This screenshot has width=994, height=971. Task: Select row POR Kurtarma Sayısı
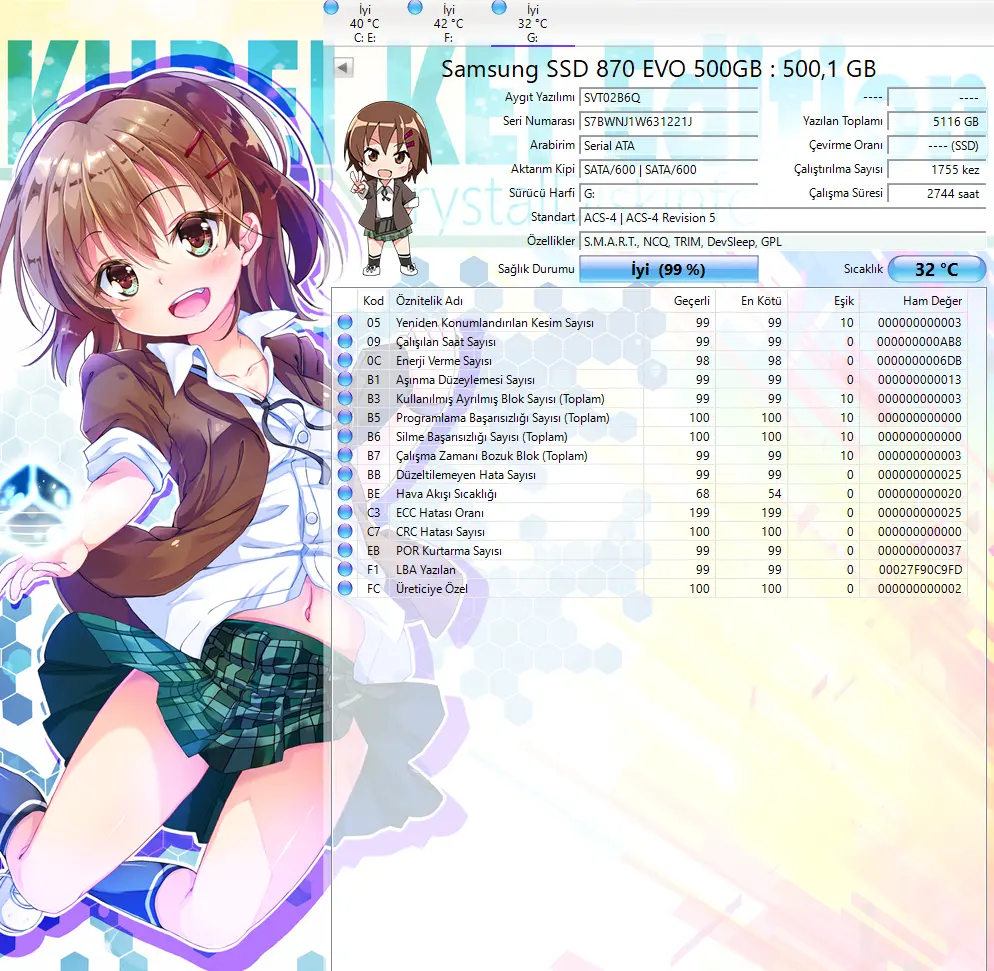(650, 551)
